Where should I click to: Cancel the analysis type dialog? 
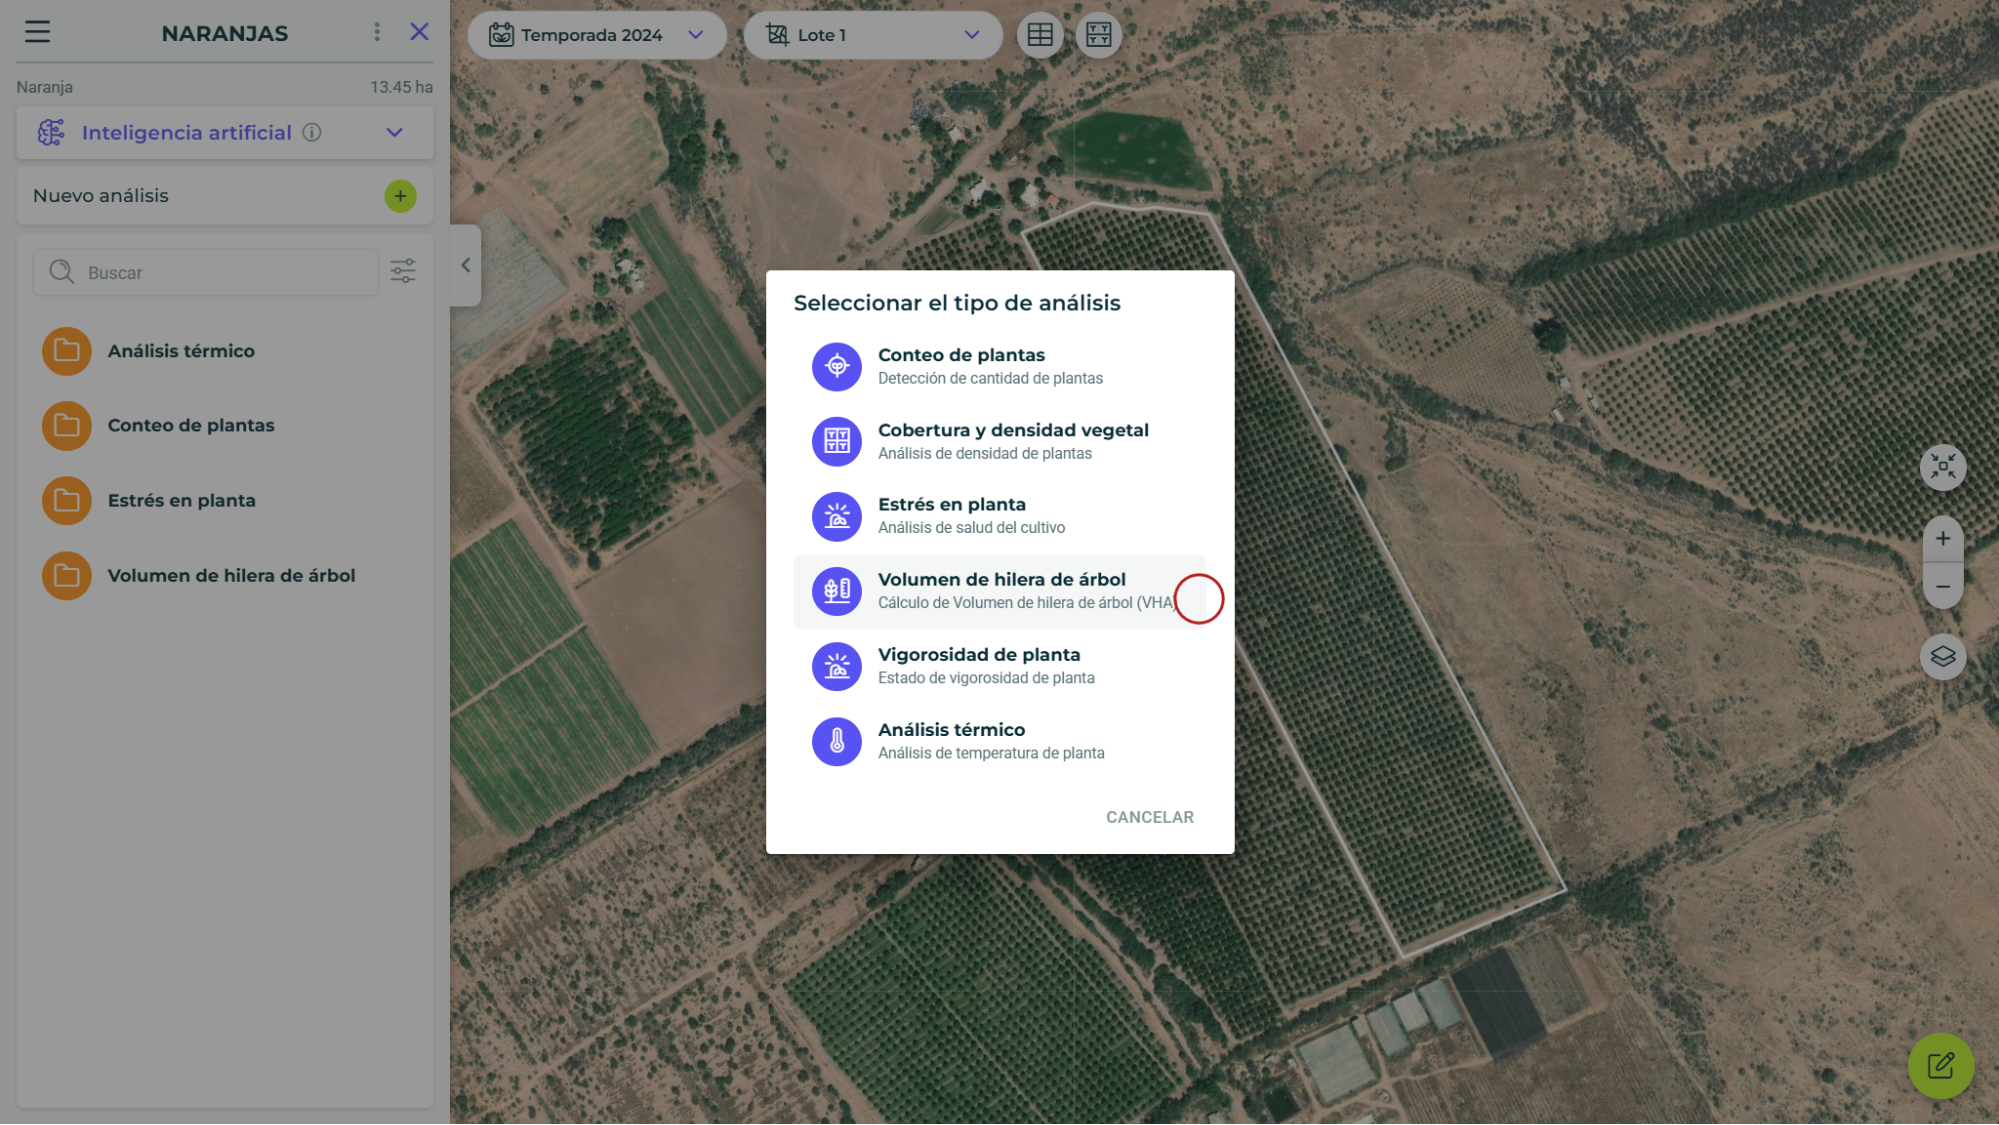coord(1150,818)
